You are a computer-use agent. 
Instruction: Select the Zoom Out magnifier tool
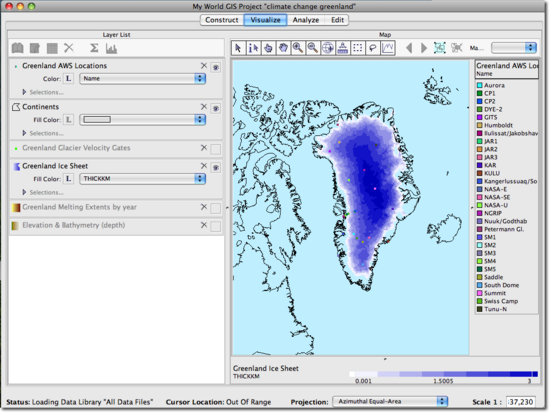pyautogui.click(x=313, y=48)
